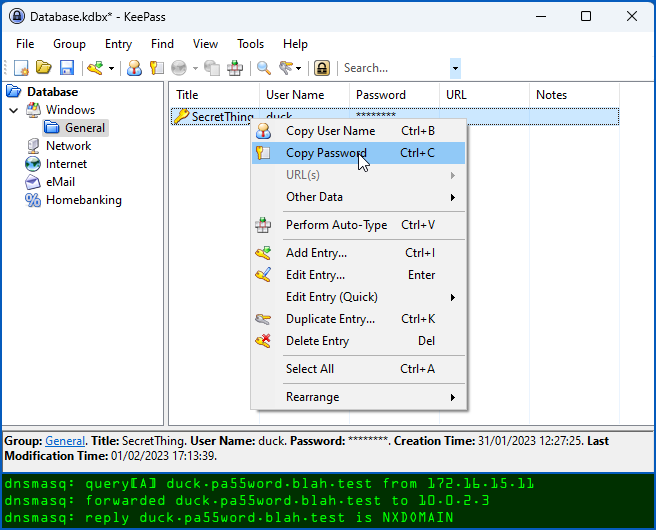This screenshot has height=530, width=656.
Task: Choose Select All in context menu
Action: click(359, 369)
